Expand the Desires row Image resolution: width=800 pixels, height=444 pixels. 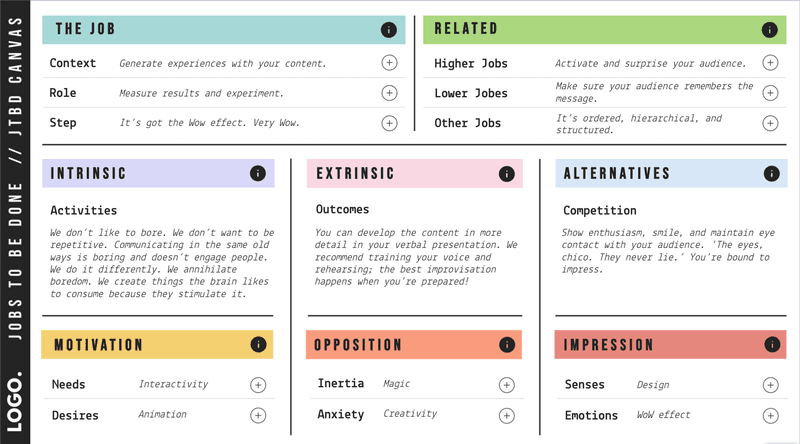pyautogui.click(x=258, y=414)
